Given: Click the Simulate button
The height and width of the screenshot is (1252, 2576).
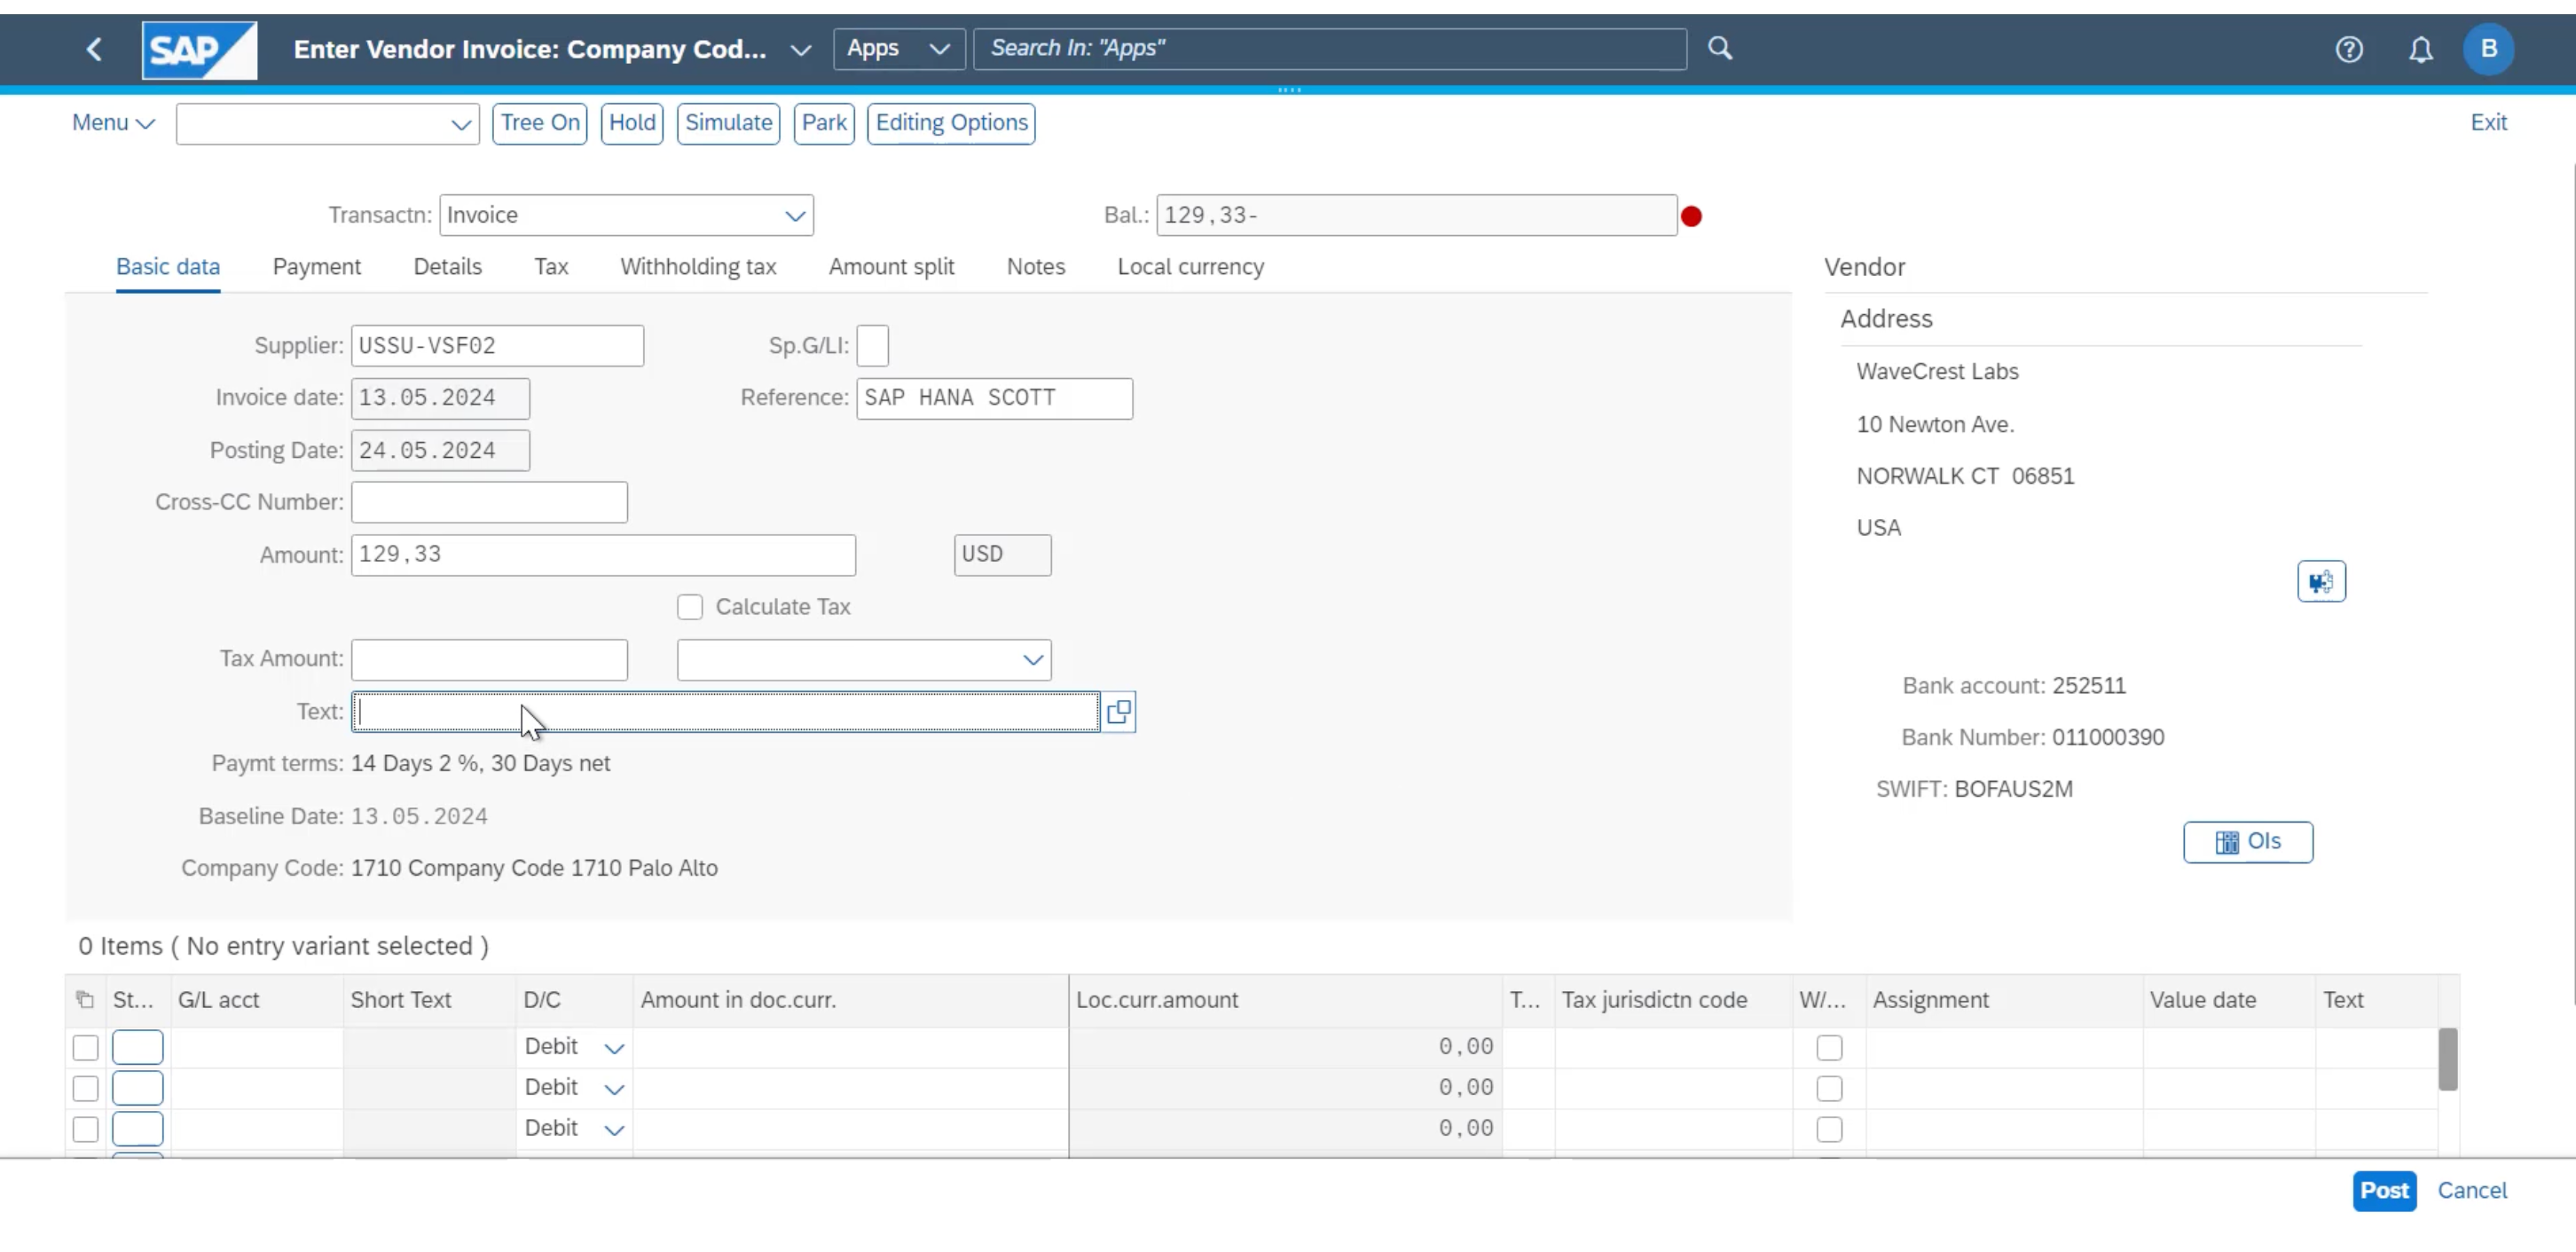Looking at the screenshot, I should [x=728, y=123].
